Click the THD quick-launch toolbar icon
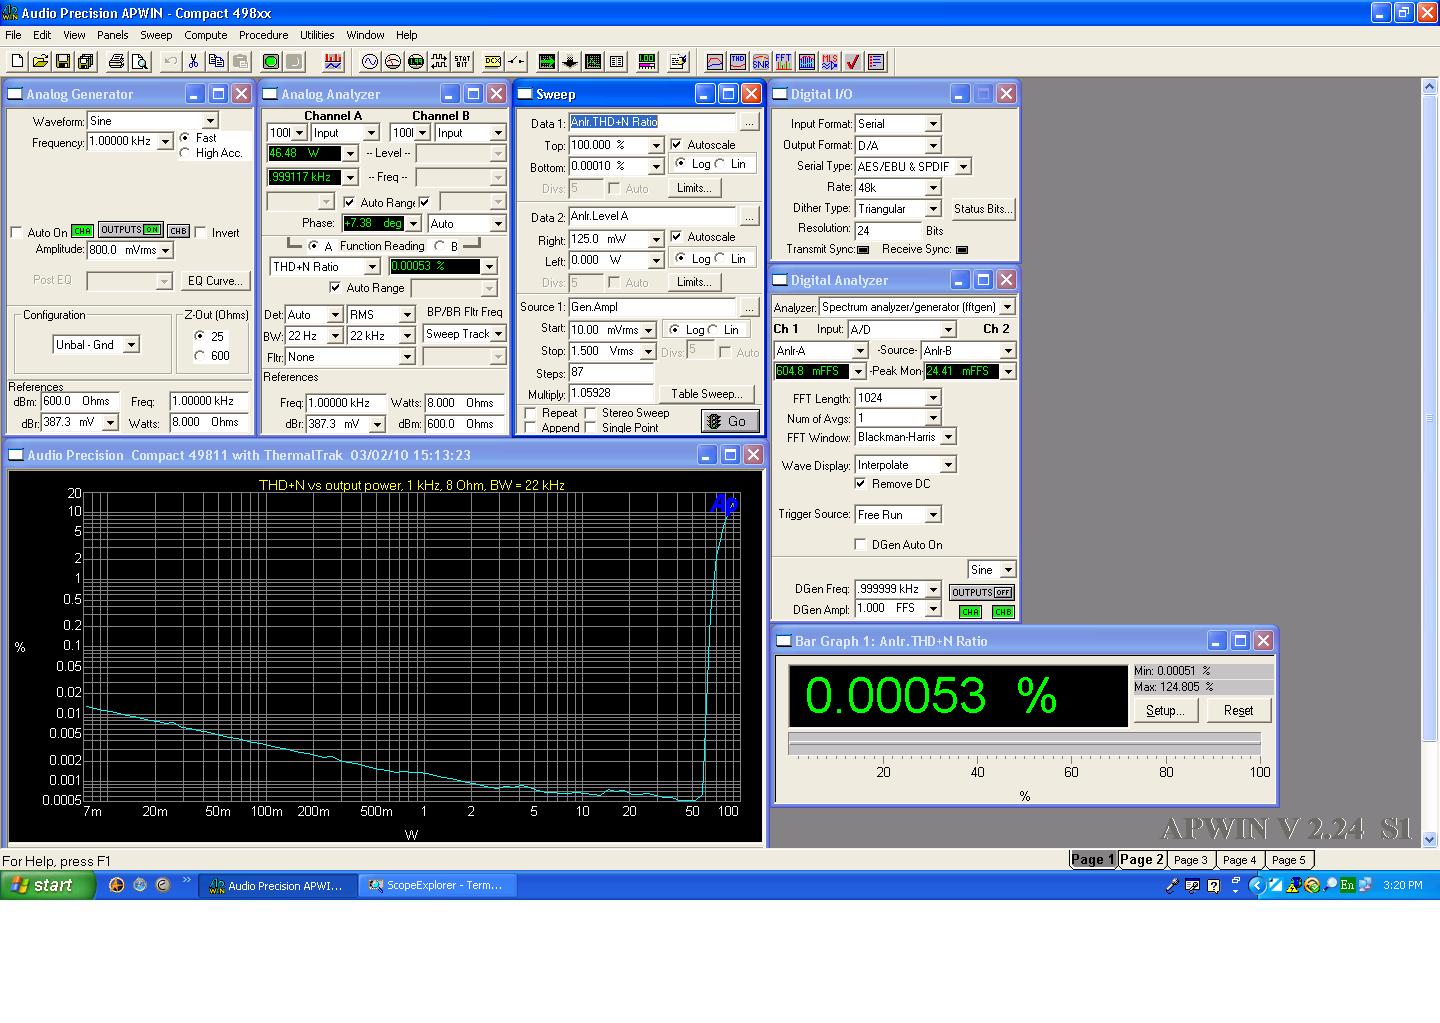 click(738, 62)
